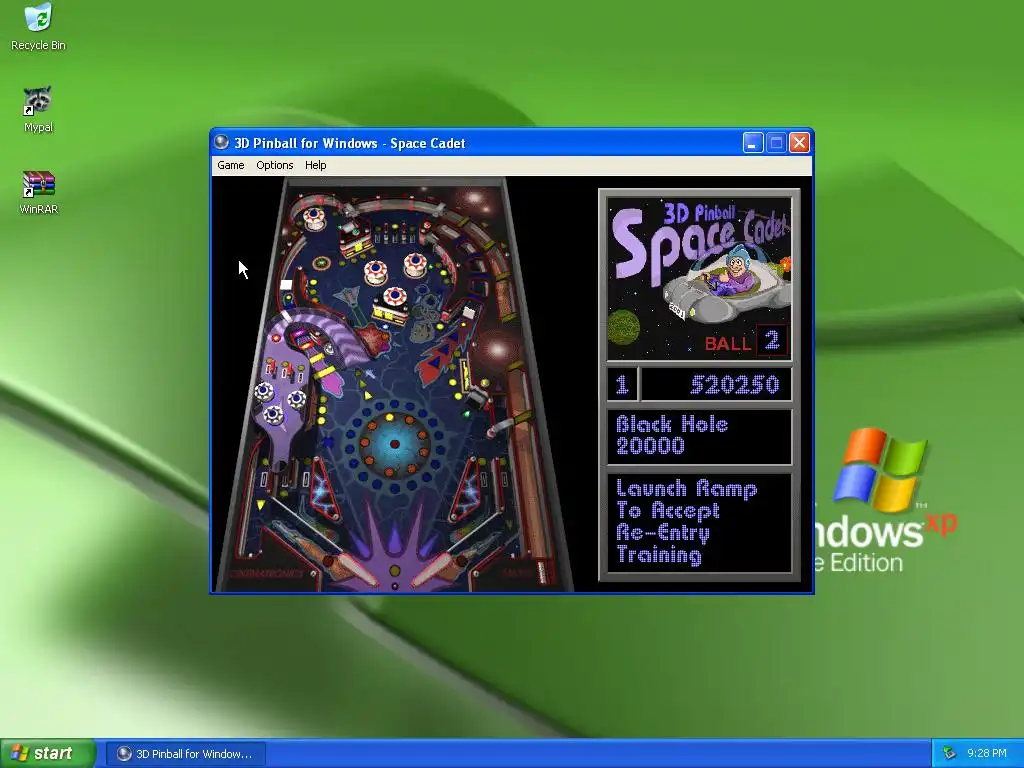Close the 3D Pinball window

799,142
